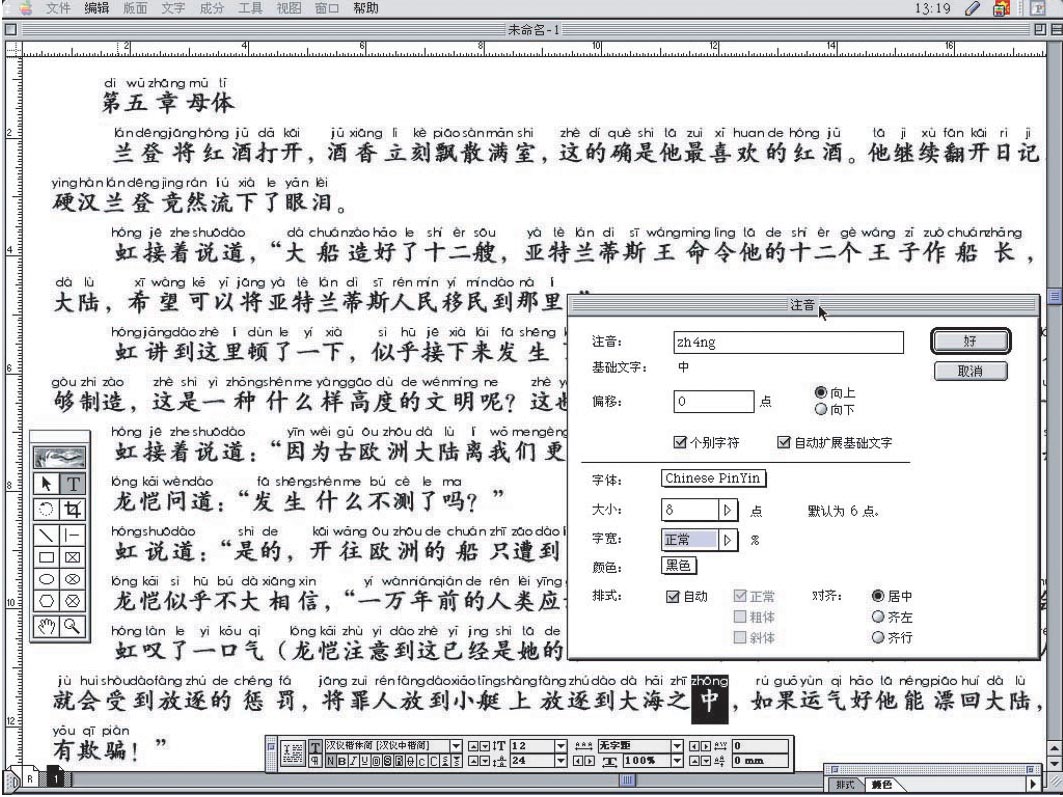Select the ellipse drawing tool
The height and width of the screenshot is (797, 1063).
pos(45,581)
